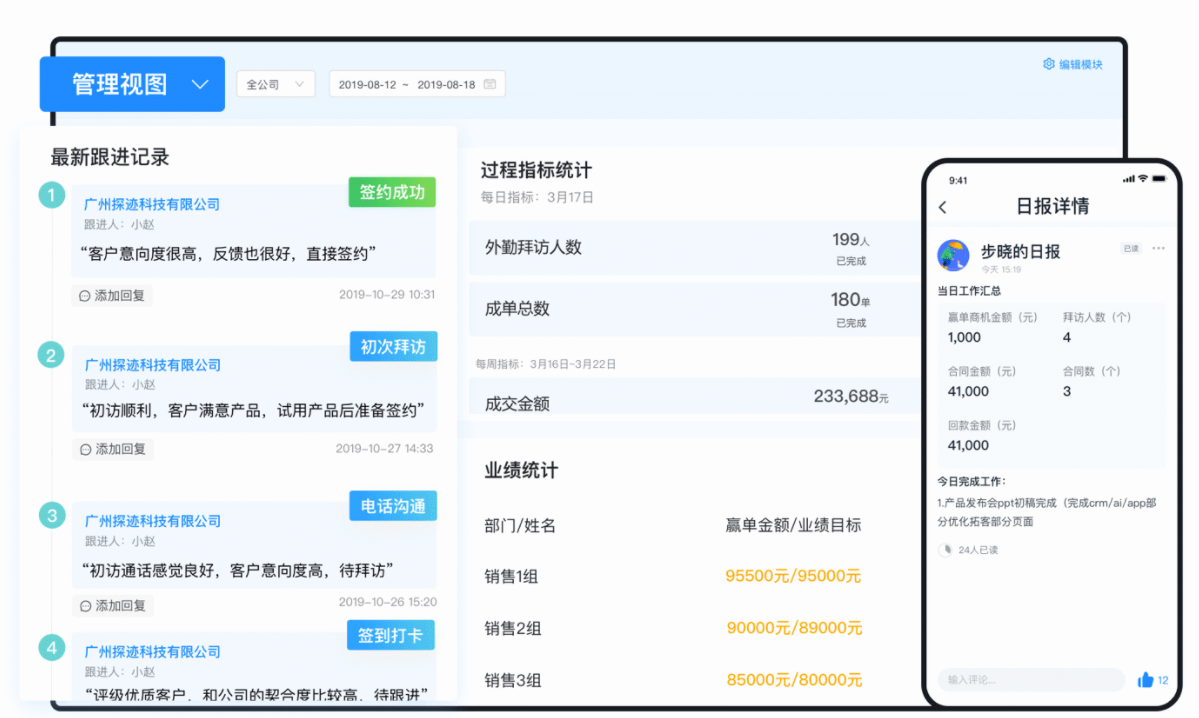Select the 签约成功 status tag
Image resolution: width=1199 pixels, height=718 pixels.
click(392, 192)
